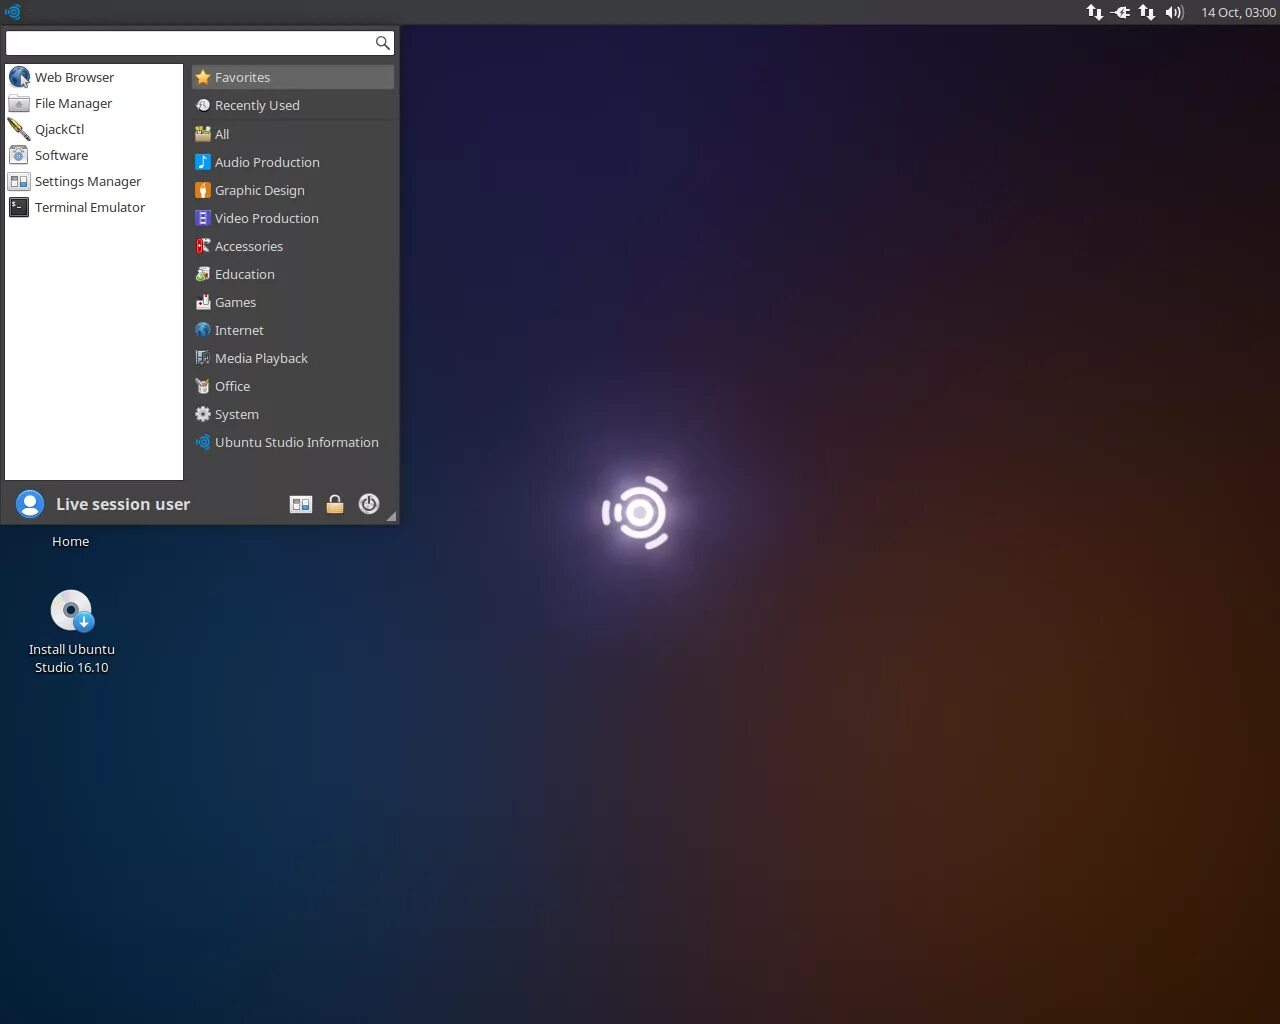Open the Ubuntu Studio Information entry

tap(296, 442)
